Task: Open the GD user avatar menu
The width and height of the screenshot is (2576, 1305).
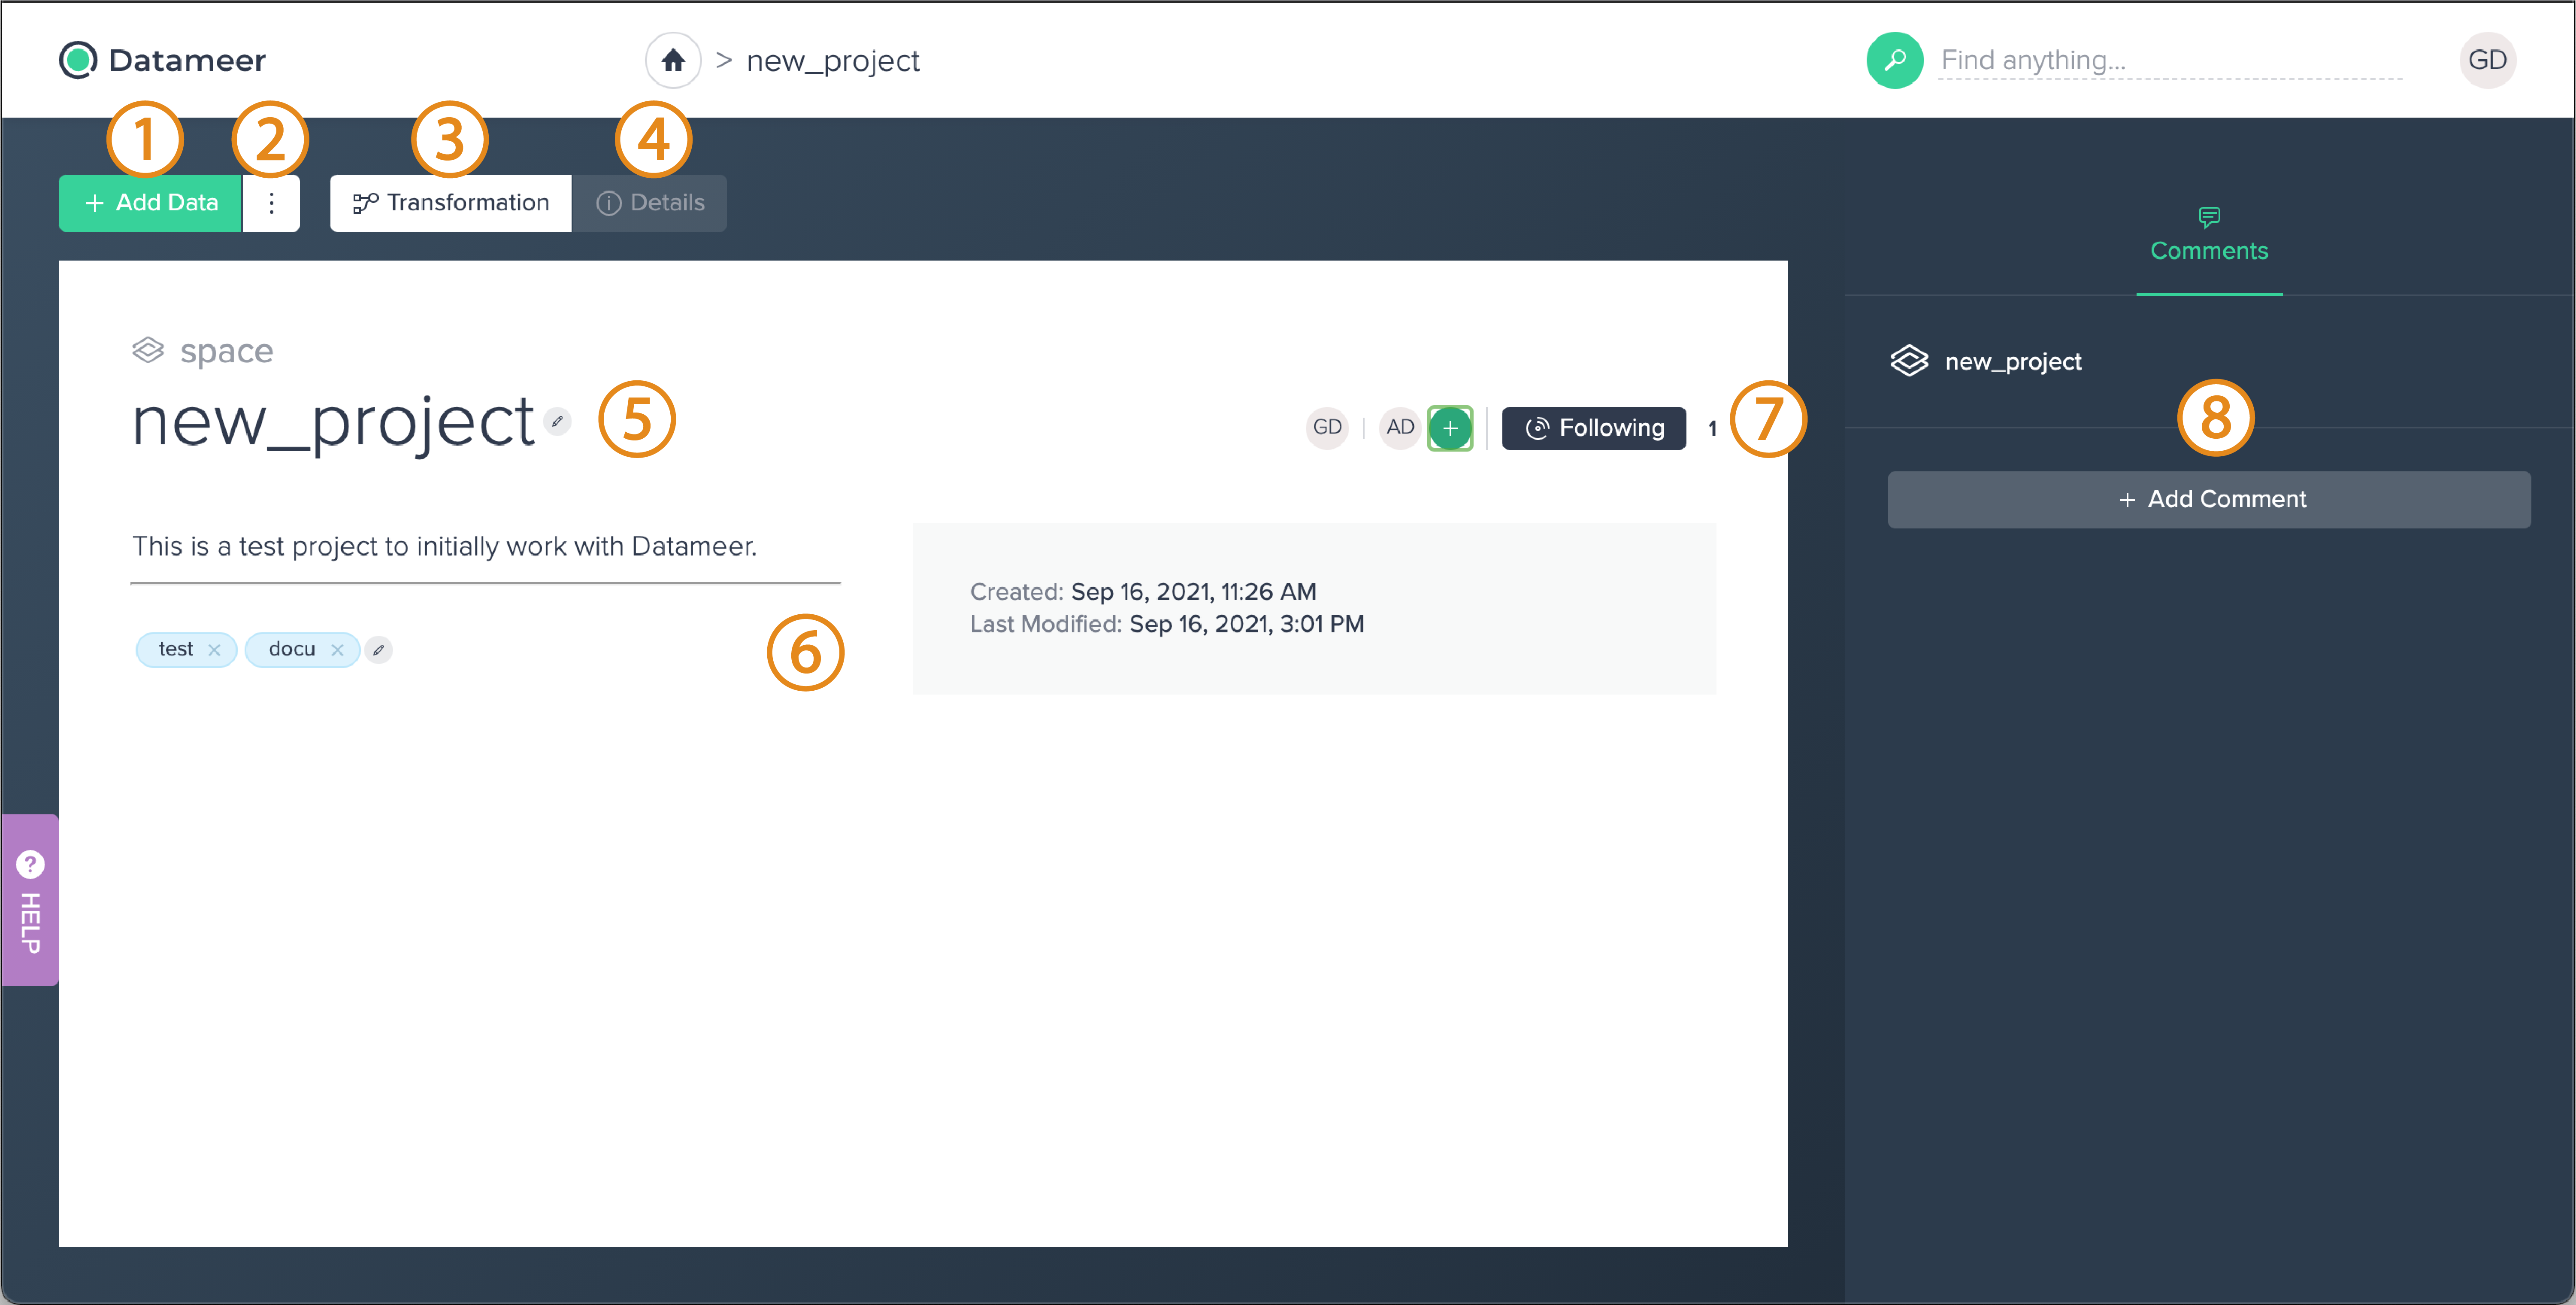Action: [x=2487, y=60]
